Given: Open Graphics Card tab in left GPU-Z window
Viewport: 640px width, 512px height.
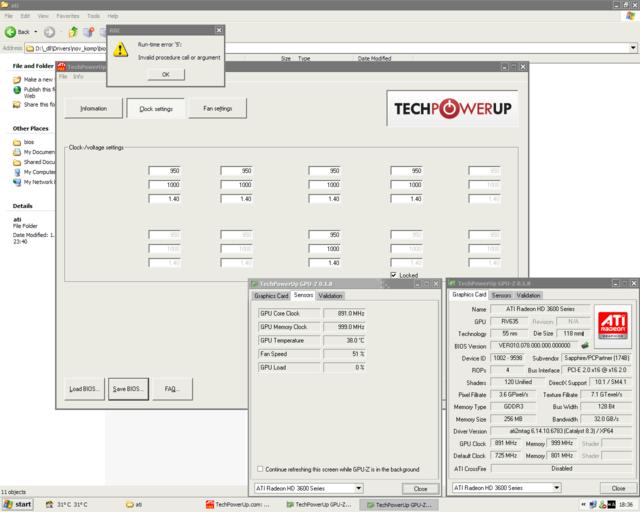Looking at the screenshot, I should (271, 296).
